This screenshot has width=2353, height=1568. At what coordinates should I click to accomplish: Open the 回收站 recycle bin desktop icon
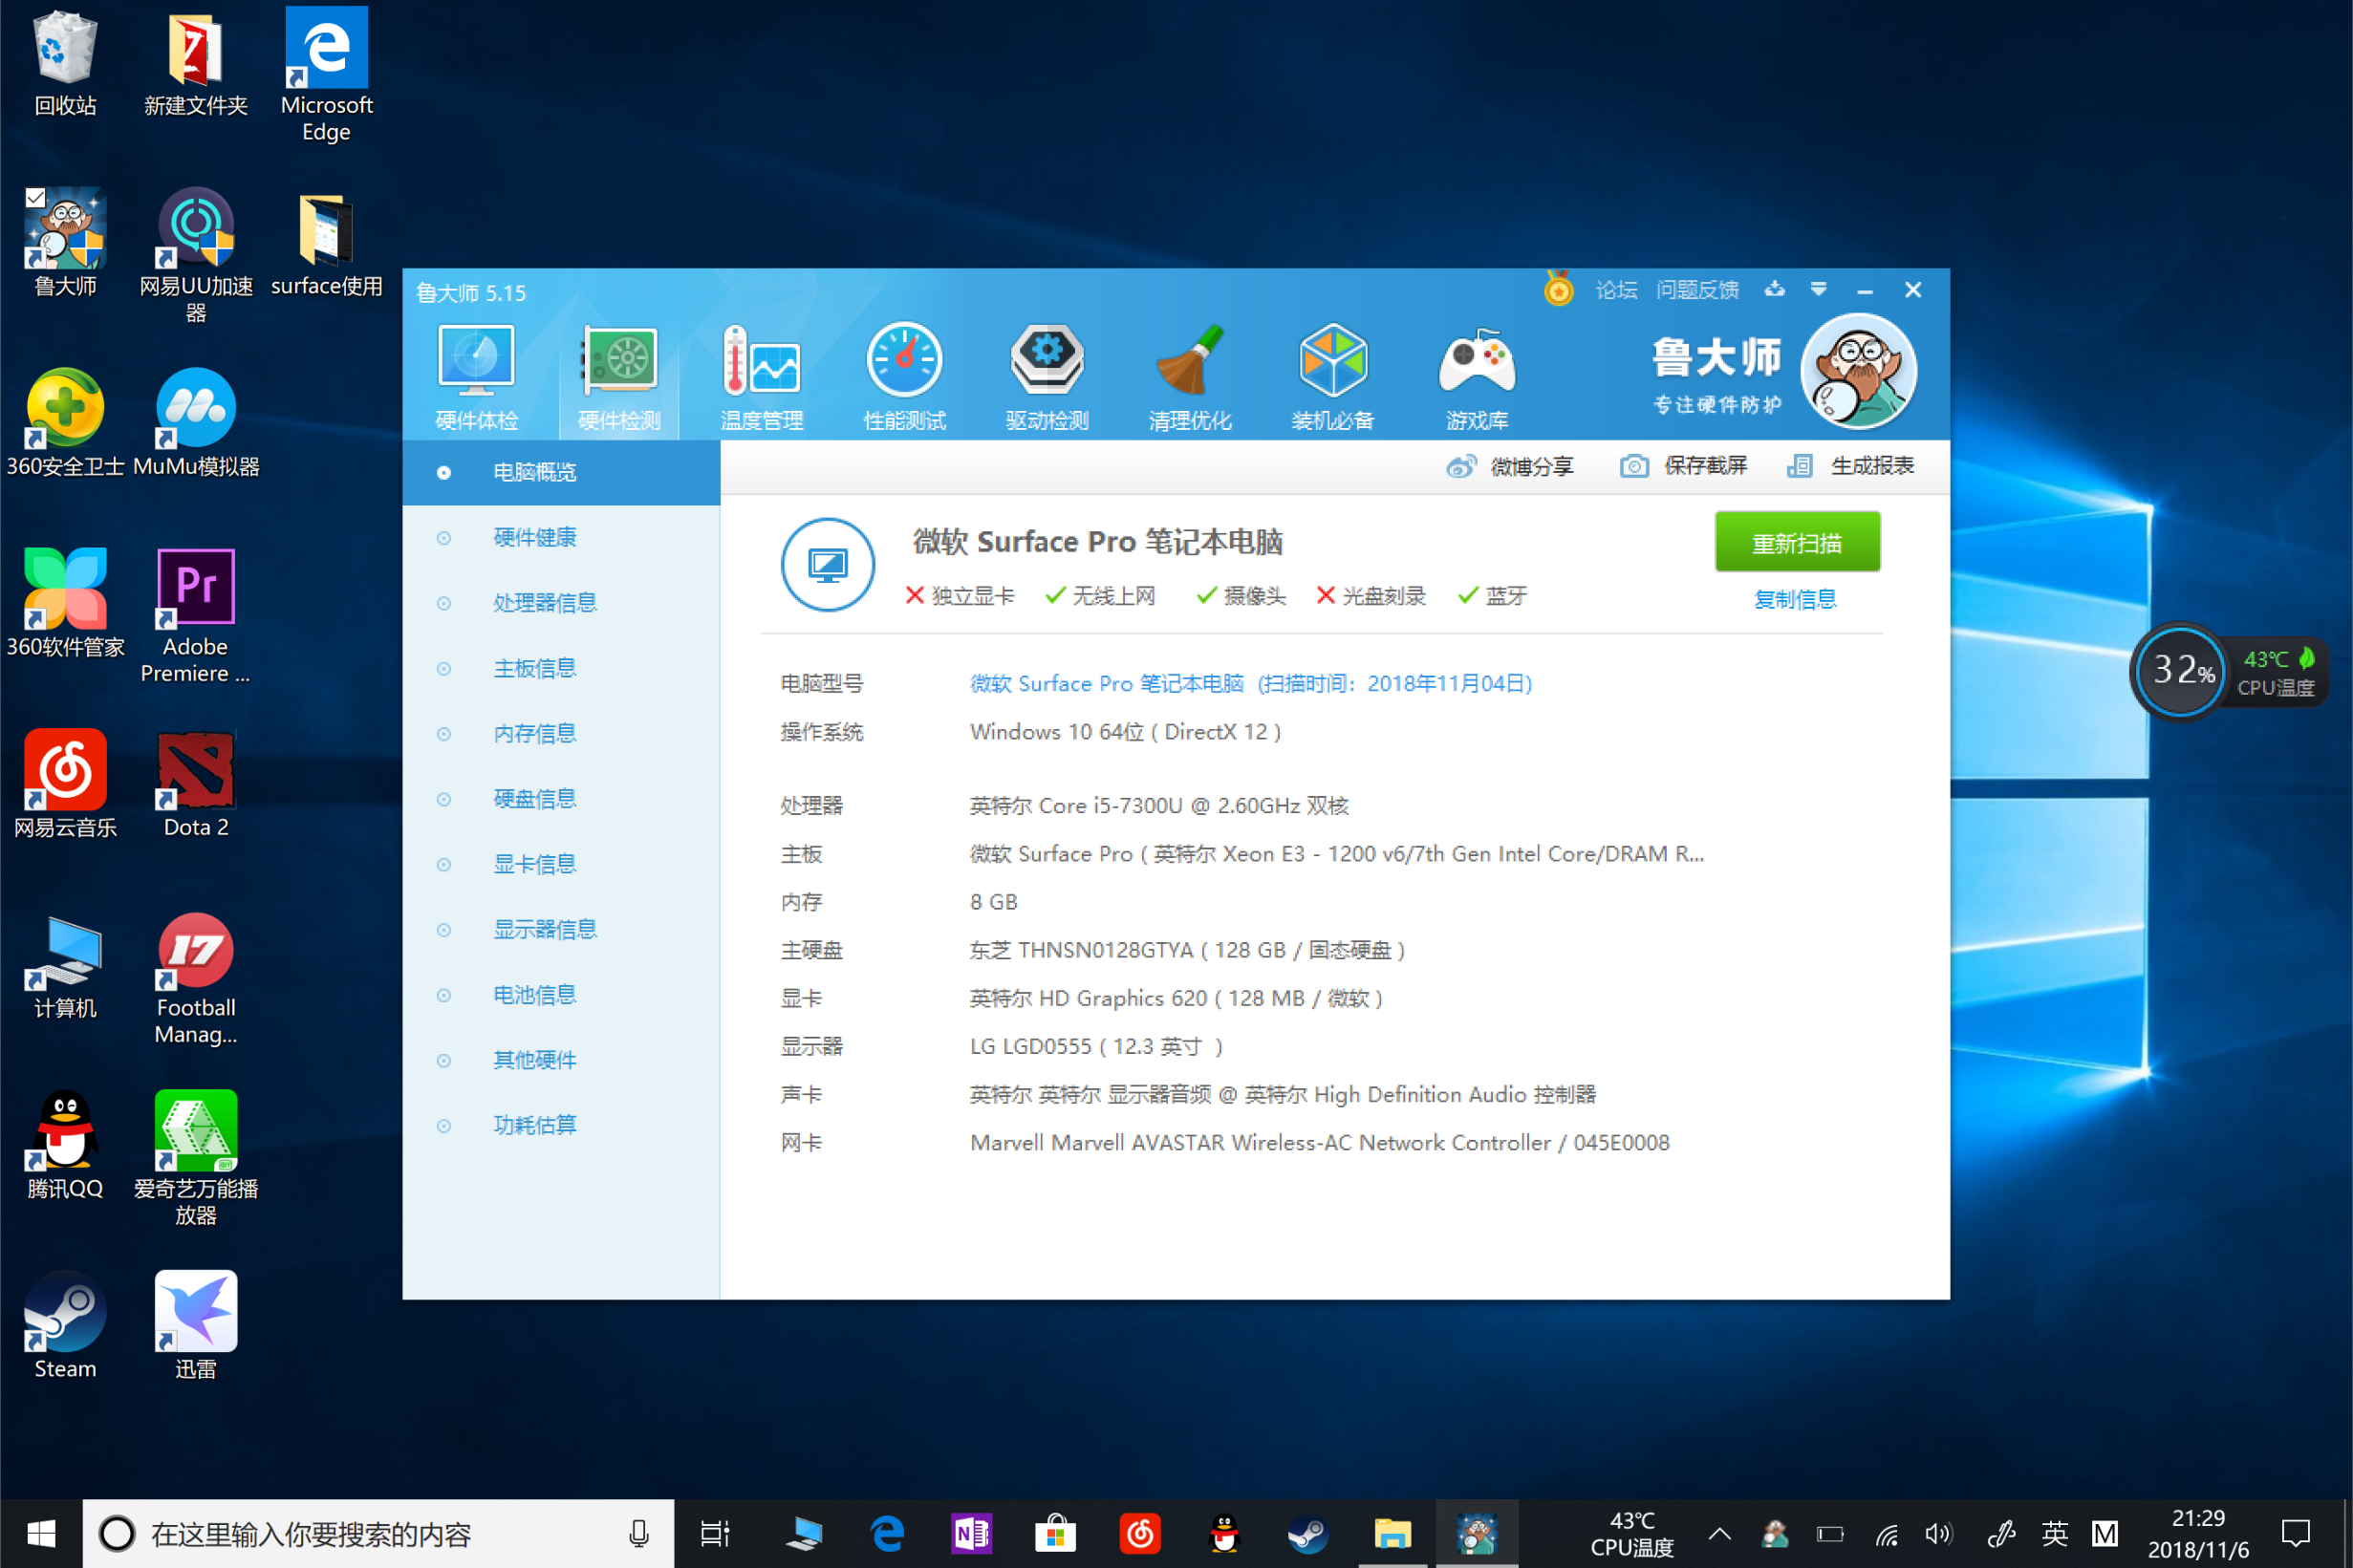[65, 65]
